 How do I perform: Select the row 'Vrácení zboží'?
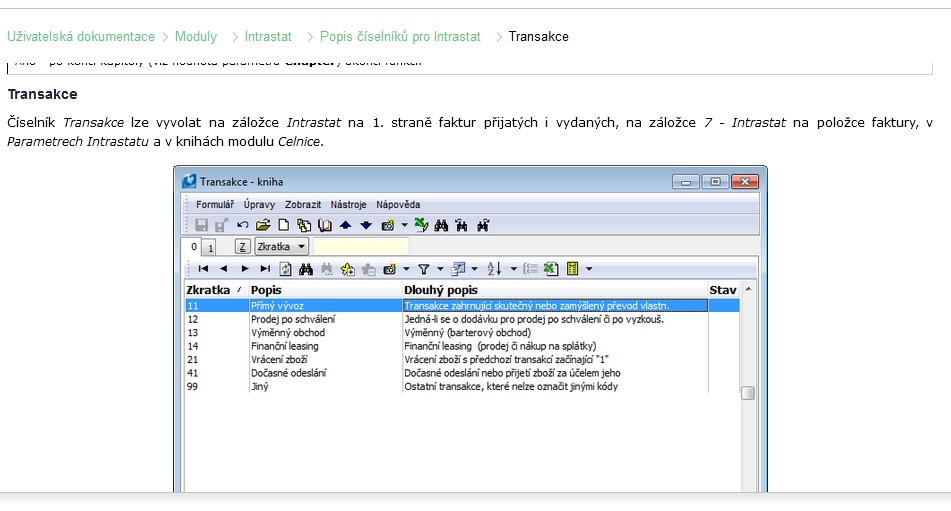462,359
